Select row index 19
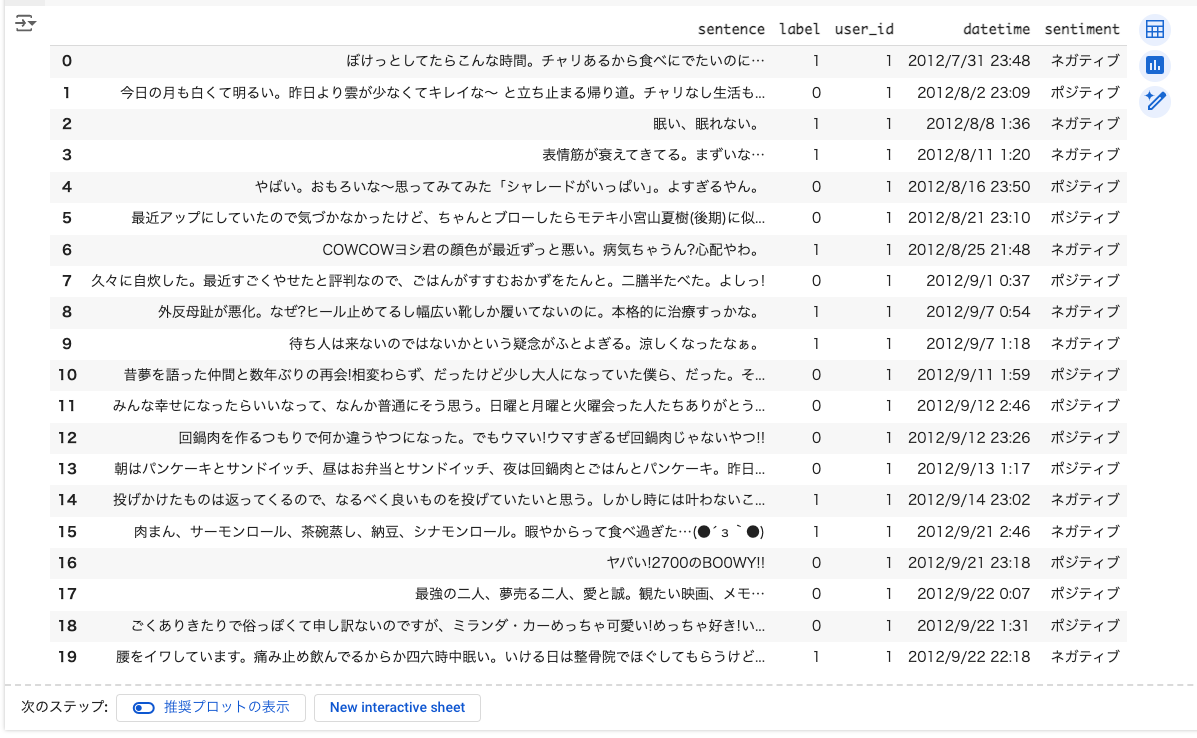1197x738 pixels. tap(67, 656)
